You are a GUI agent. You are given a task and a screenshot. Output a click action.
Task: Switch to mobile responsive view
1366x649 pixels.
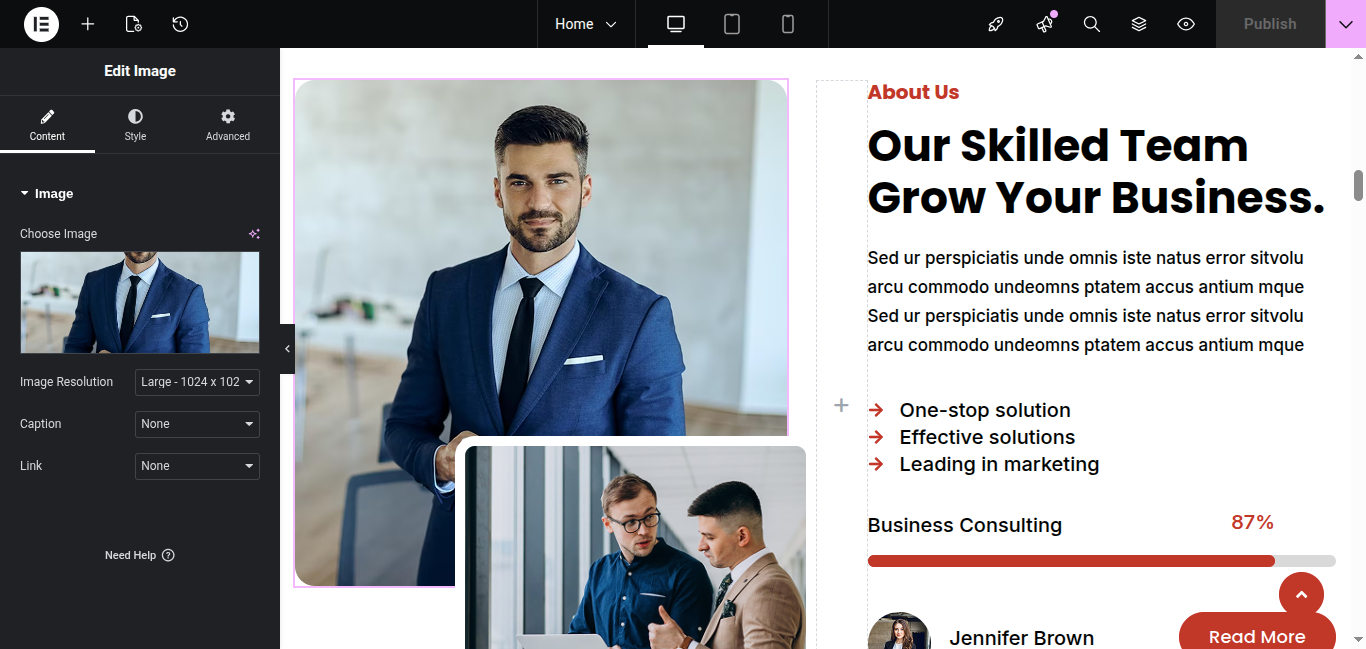pyautogui.click(x=788, y=24)
